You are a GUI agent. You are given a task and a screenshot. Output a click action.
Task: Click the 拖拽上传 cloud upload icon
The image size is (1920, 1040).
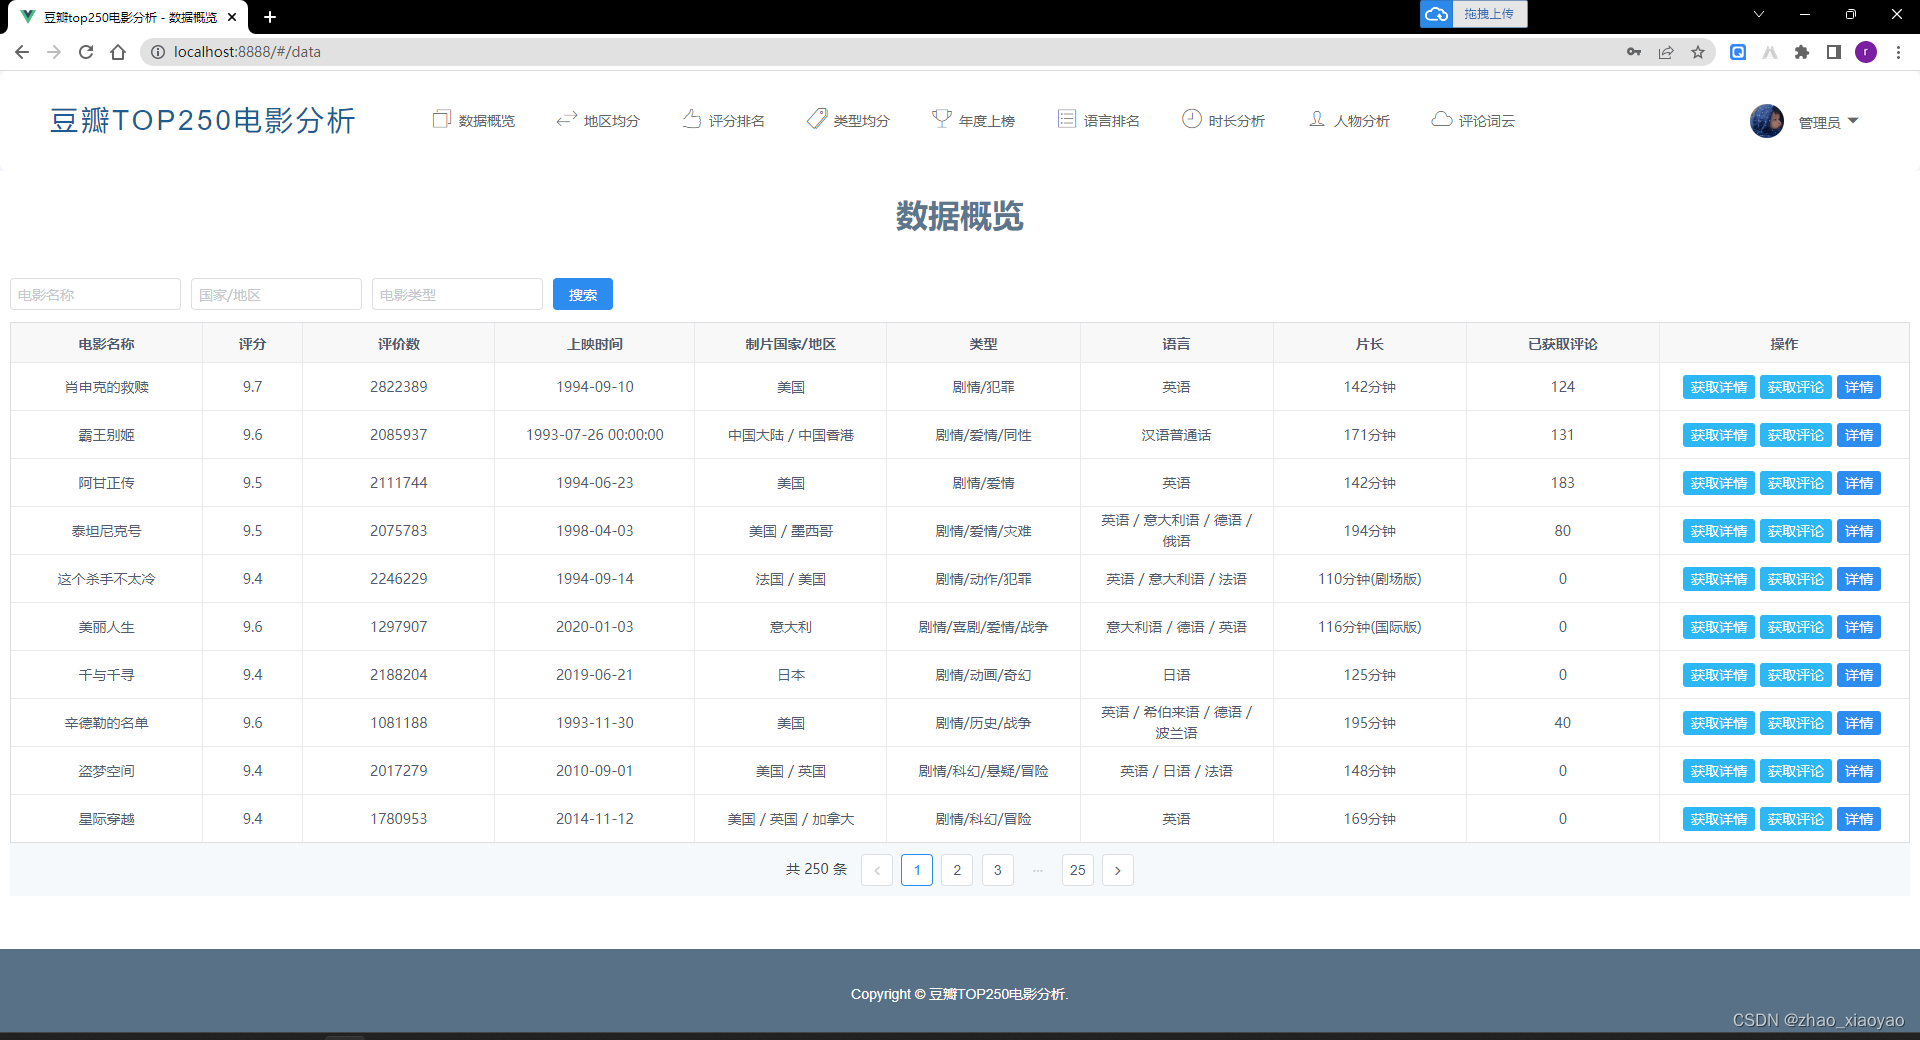pyautogui.click(x=1436, y=14)
